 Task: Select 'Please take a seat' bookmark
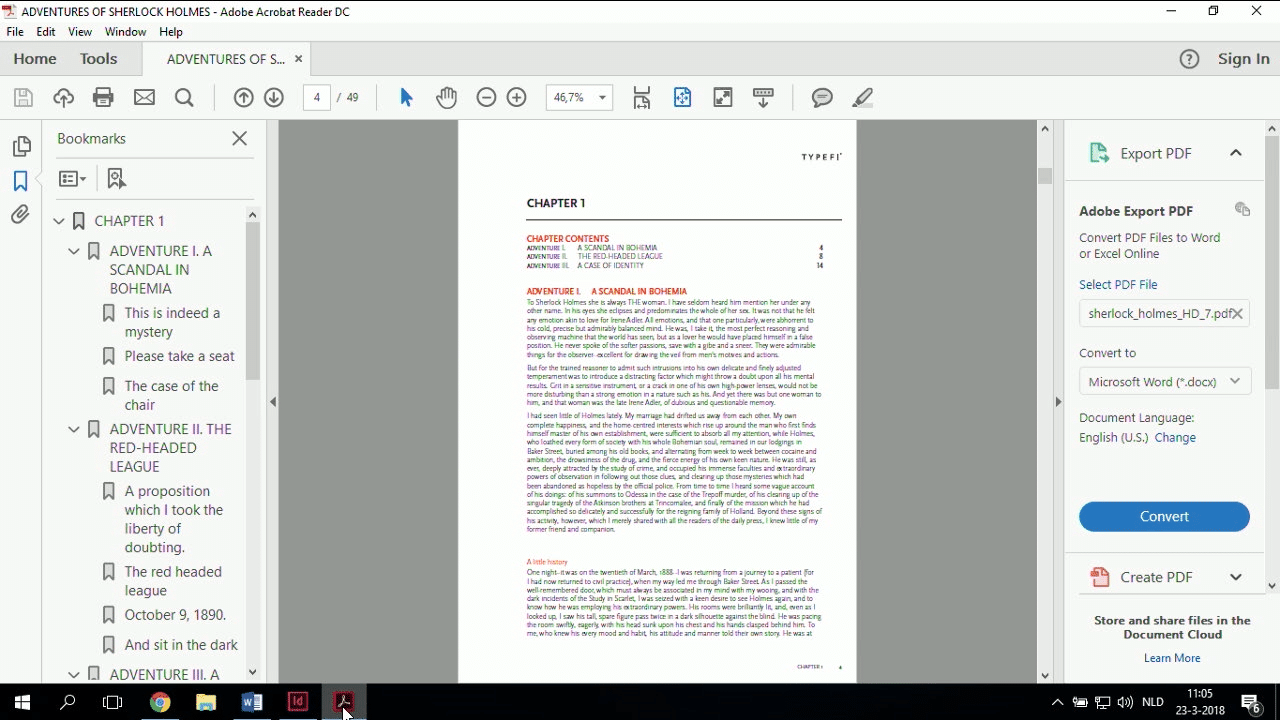(x=179, y=356)
